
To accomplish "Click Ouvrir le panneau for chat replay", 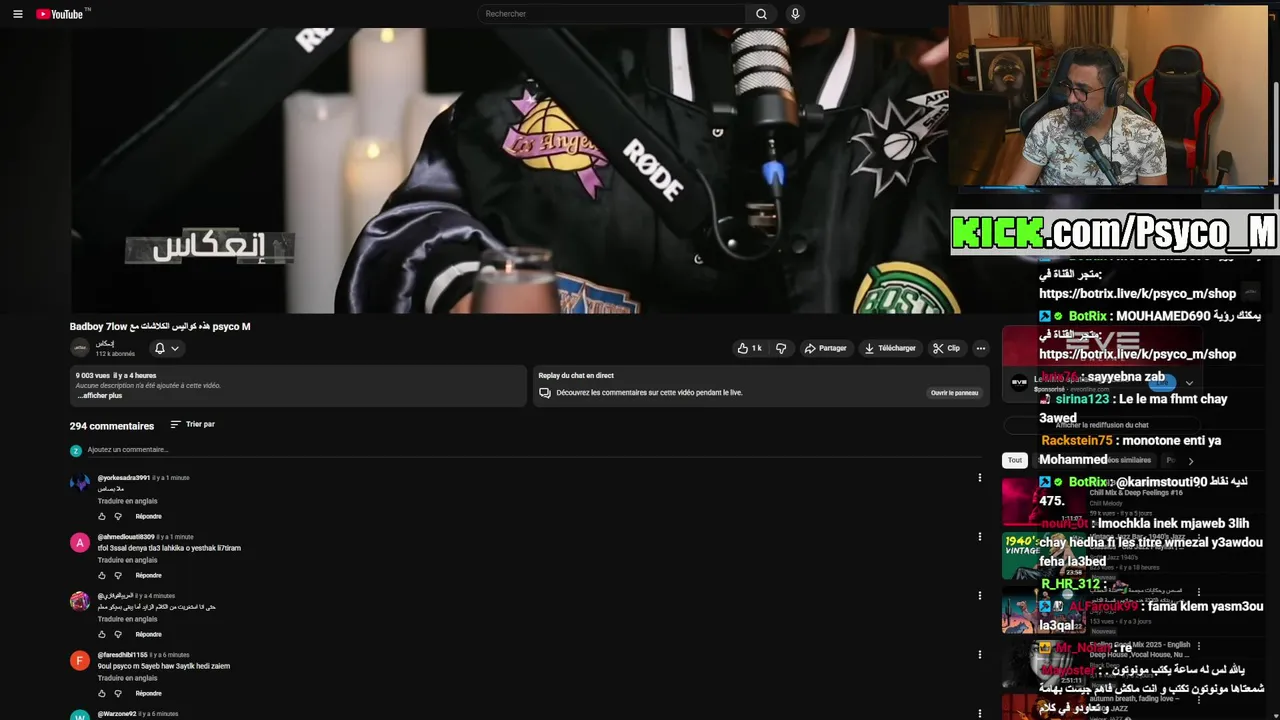I will [954, 393].
